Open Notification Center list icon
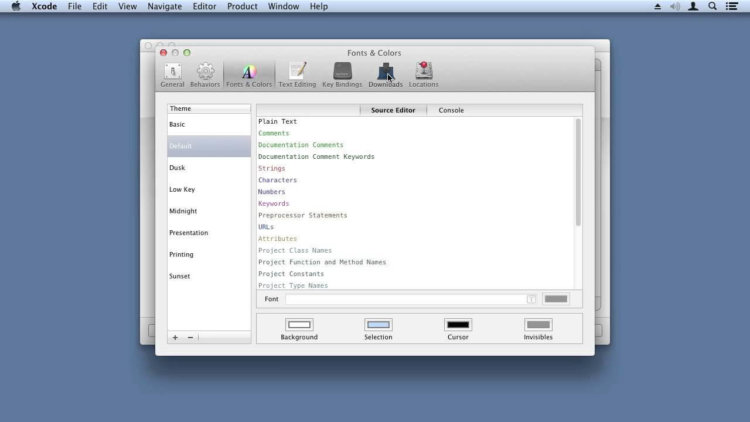 pyautogui.click(x=731, y=6)
